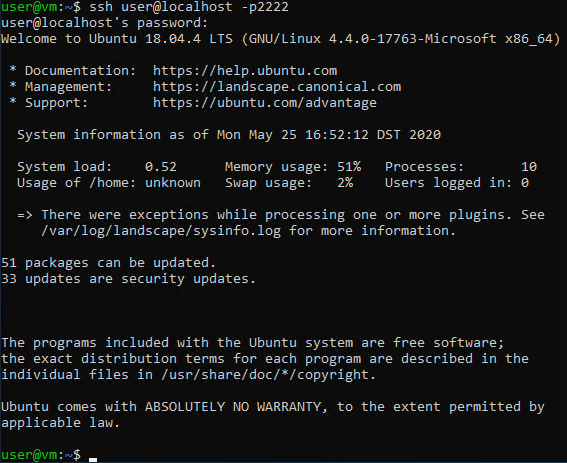
Task: Click the bottom user@vm prompt text
Action: 41,455
